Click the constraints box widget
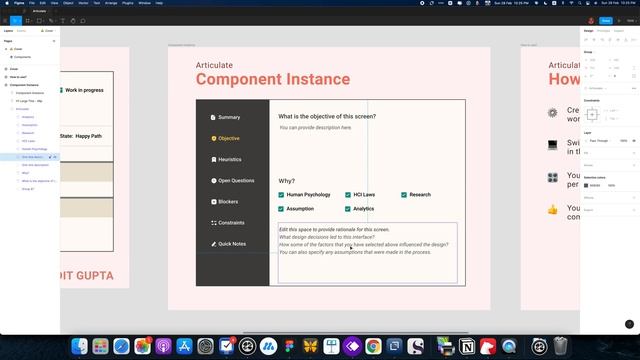 click(592, 114)
